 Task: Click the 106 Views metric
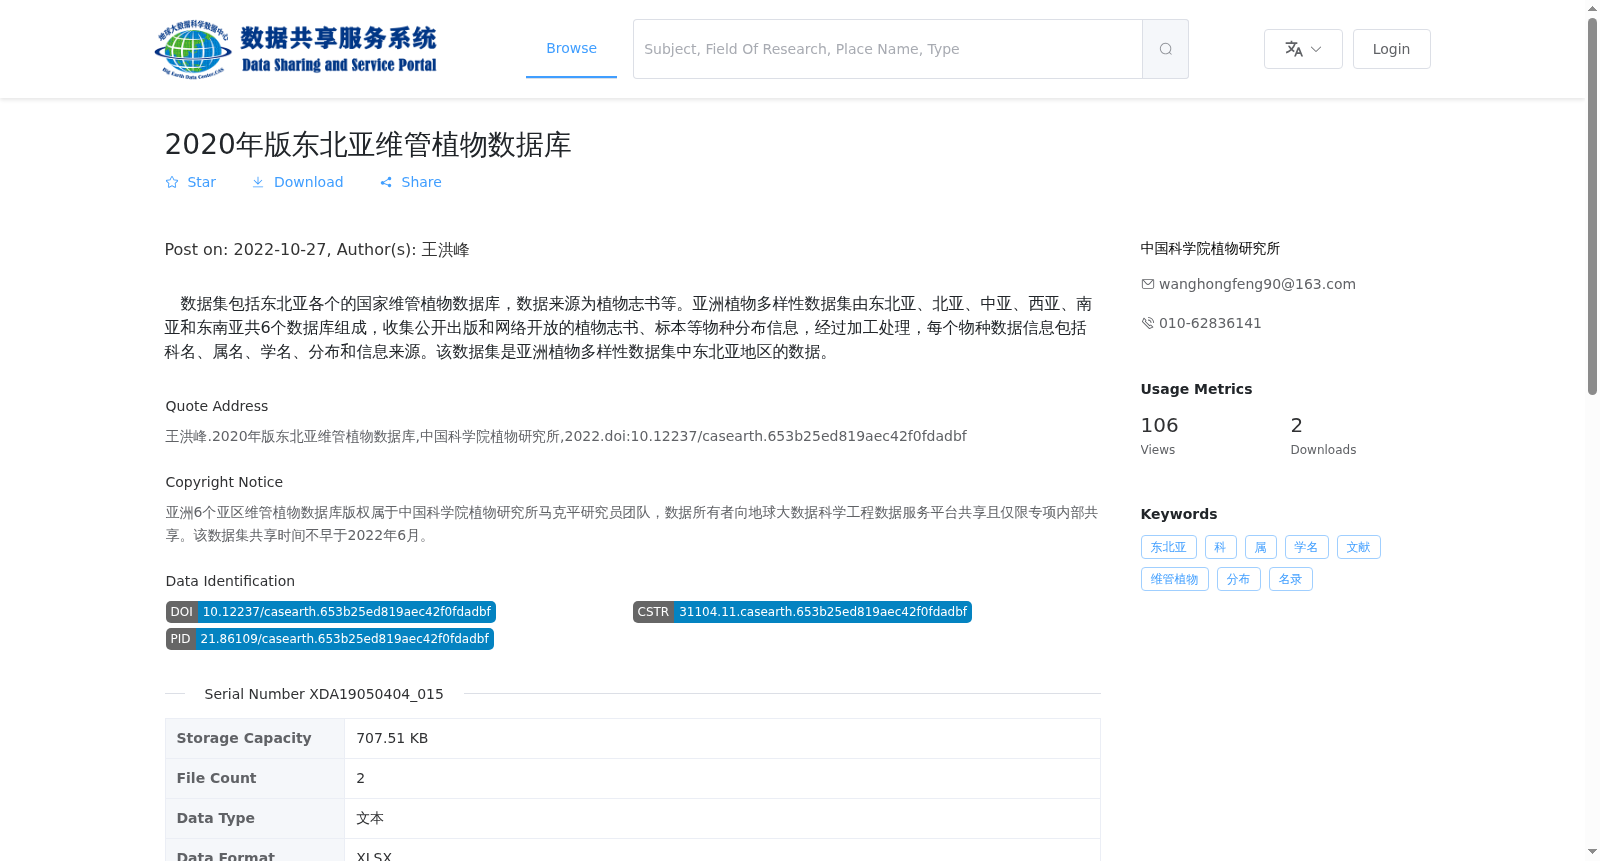1159,436
